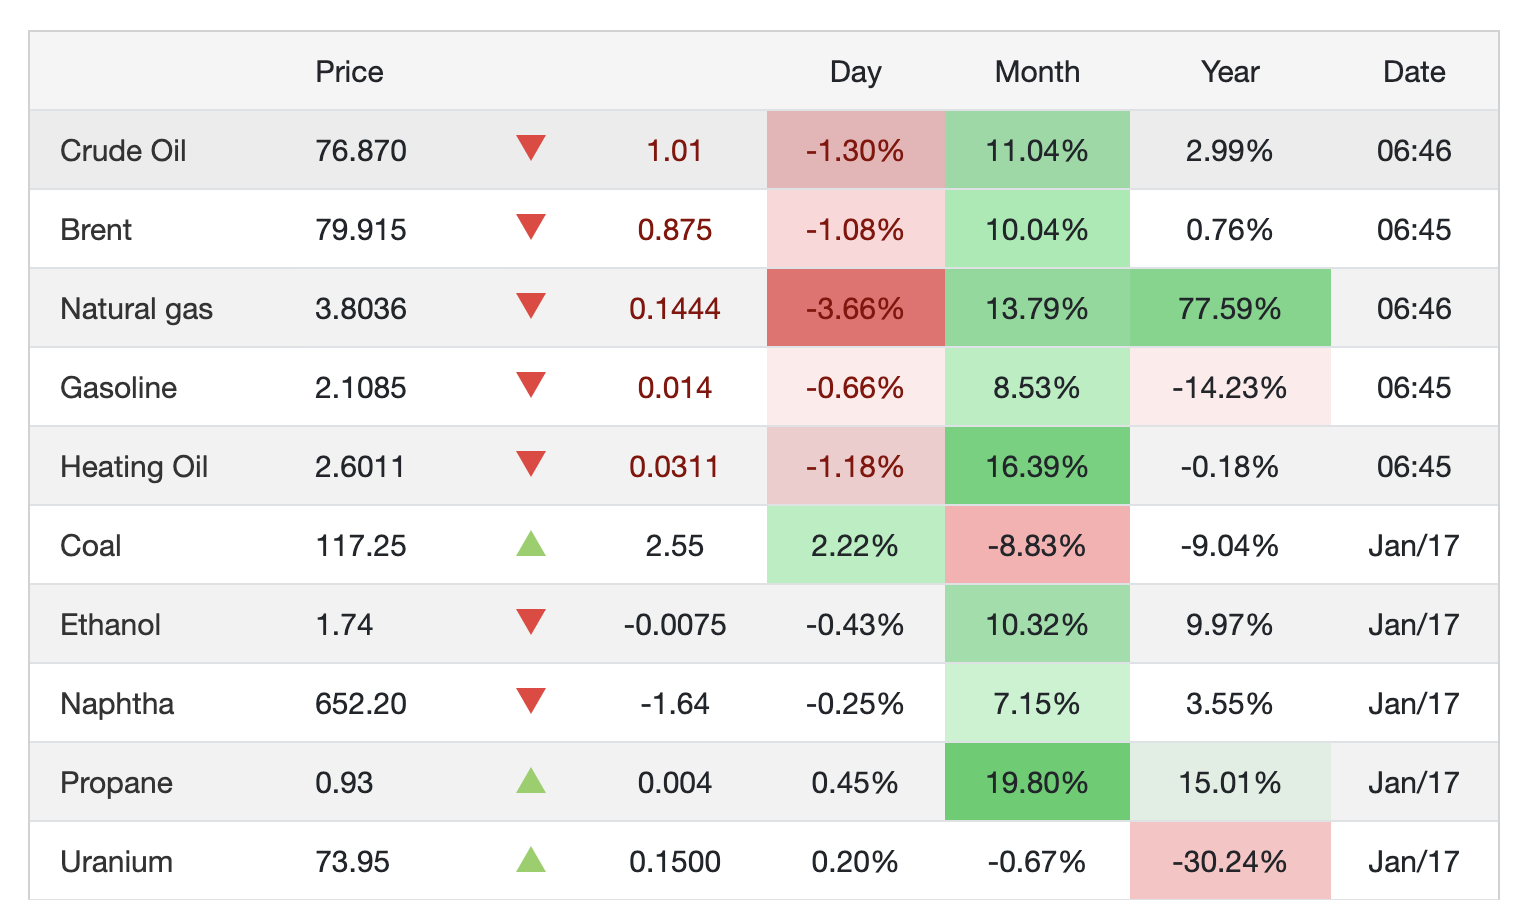Viewport: 1514px width, 900px height.
Task: Select Uranium price 73.95
Action: tap(352, 862)
